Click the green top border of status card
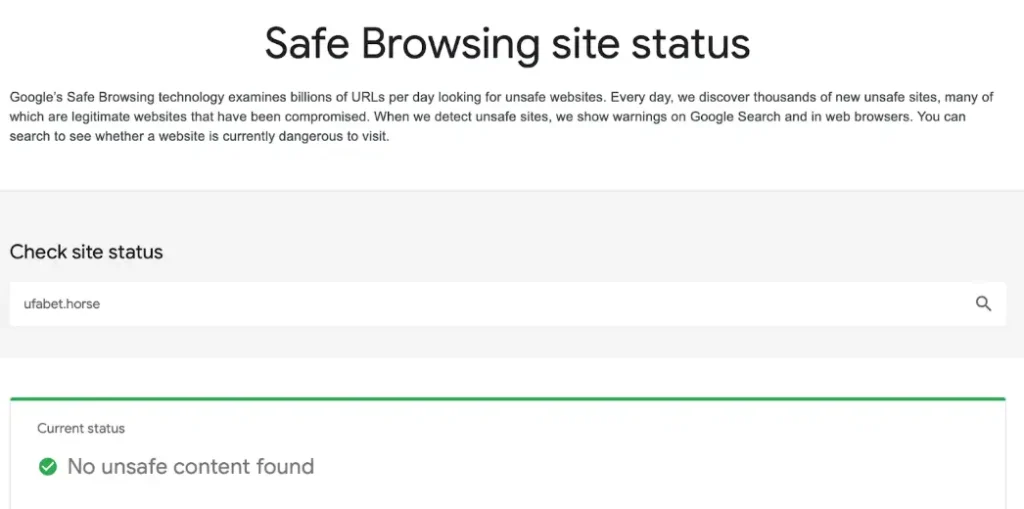This screenshot has width=1024, height=509. pos(507,399)
